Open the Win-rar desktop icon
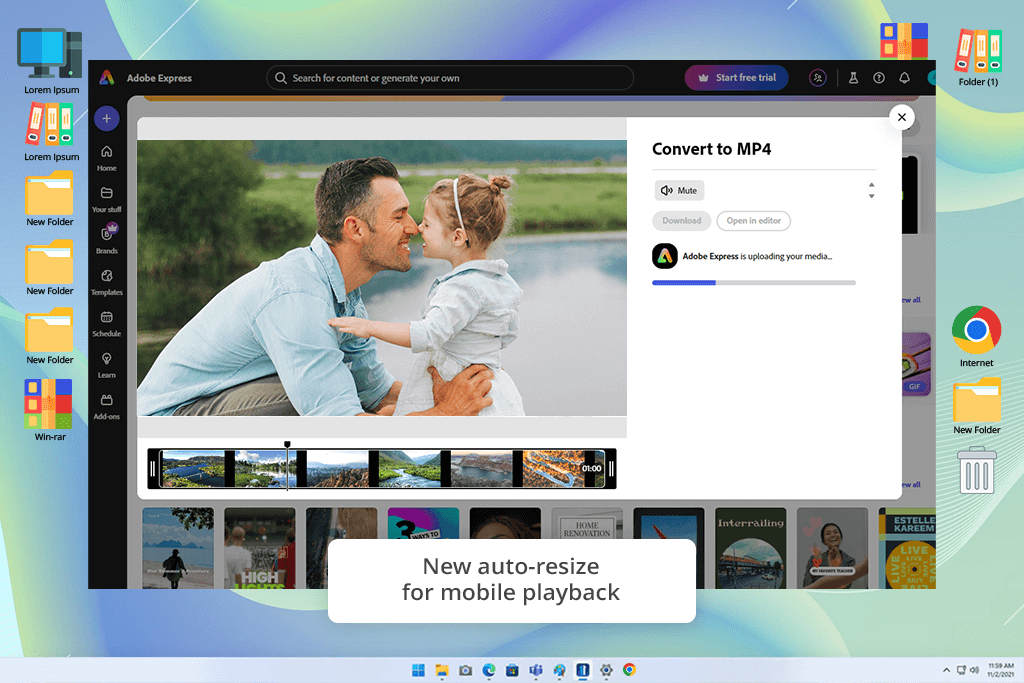 pyautogui.click(x=50, y=410)
